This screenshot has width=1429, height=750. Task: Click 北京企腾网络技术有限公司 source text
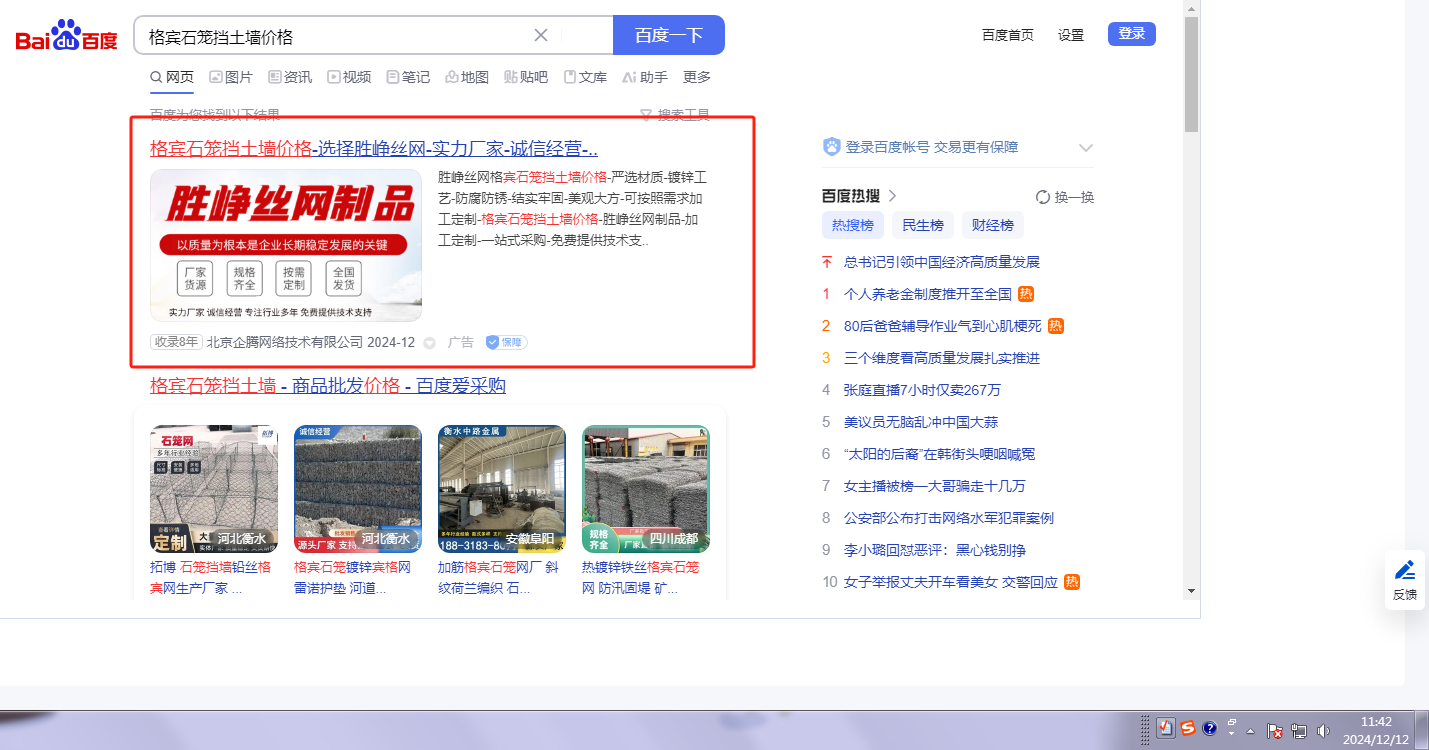(x=285, y=342)
